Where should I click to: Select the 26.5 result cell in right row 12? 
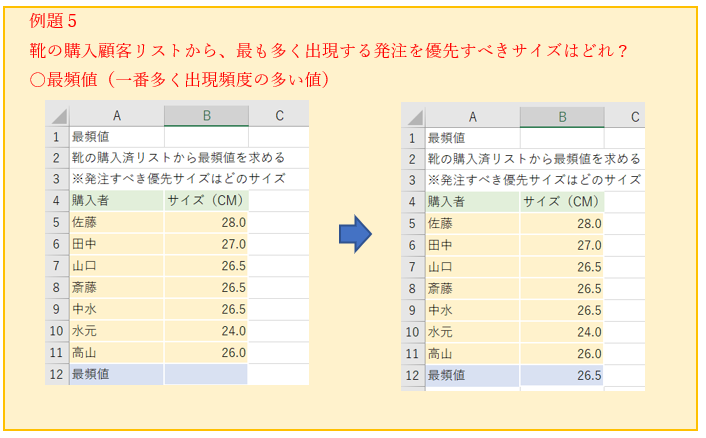point(562,375)
